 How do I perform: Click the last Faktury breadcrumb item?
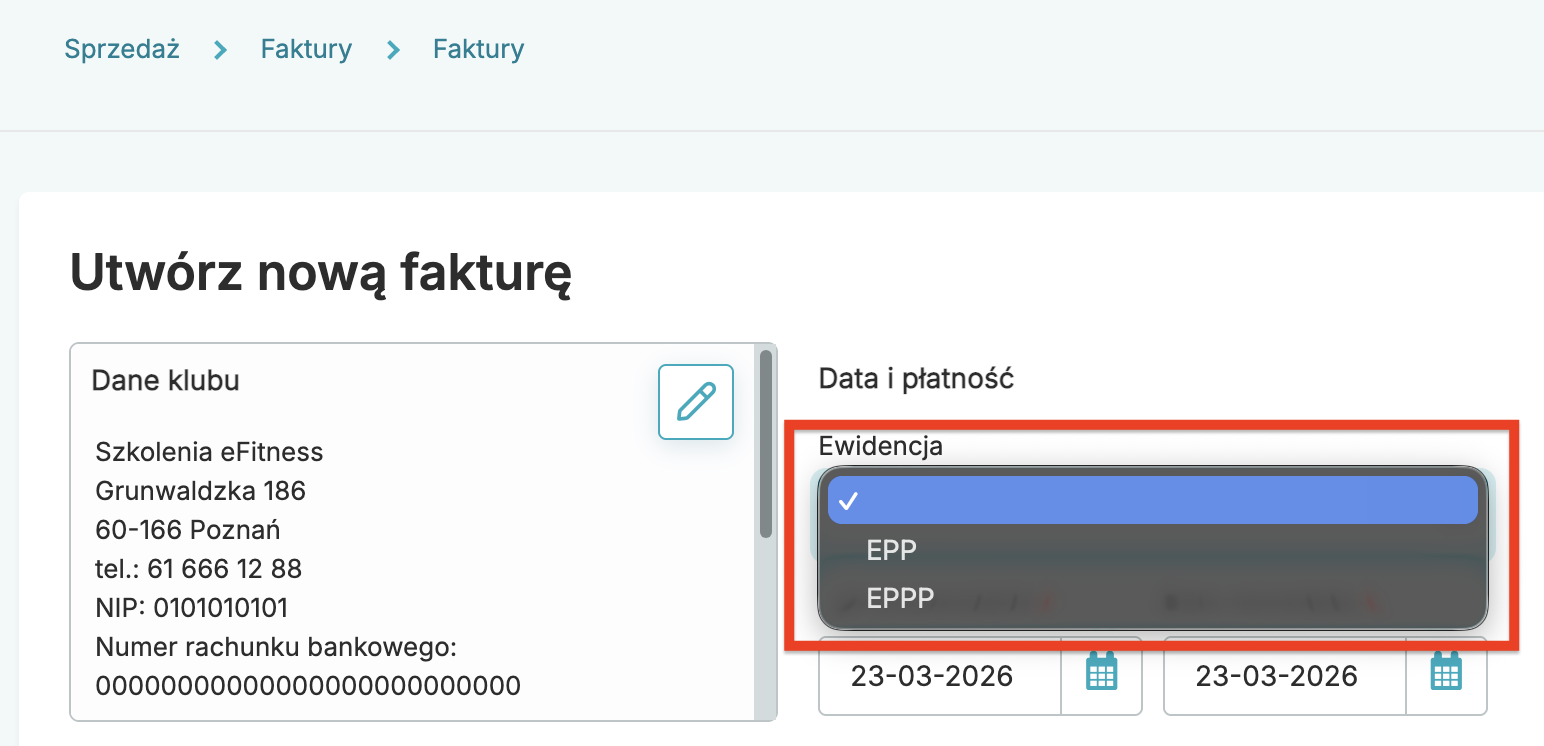[478, 49]
